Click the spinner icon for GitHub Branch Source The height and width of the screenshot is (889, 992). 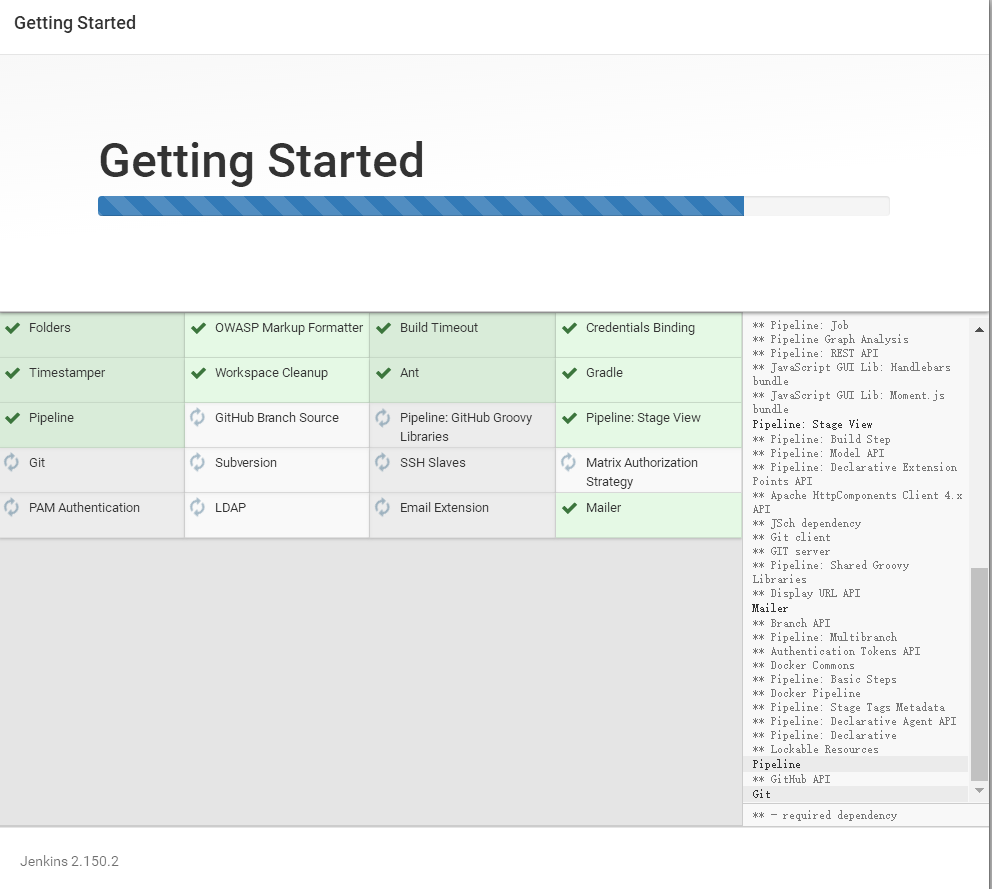[x=197, y=417]
